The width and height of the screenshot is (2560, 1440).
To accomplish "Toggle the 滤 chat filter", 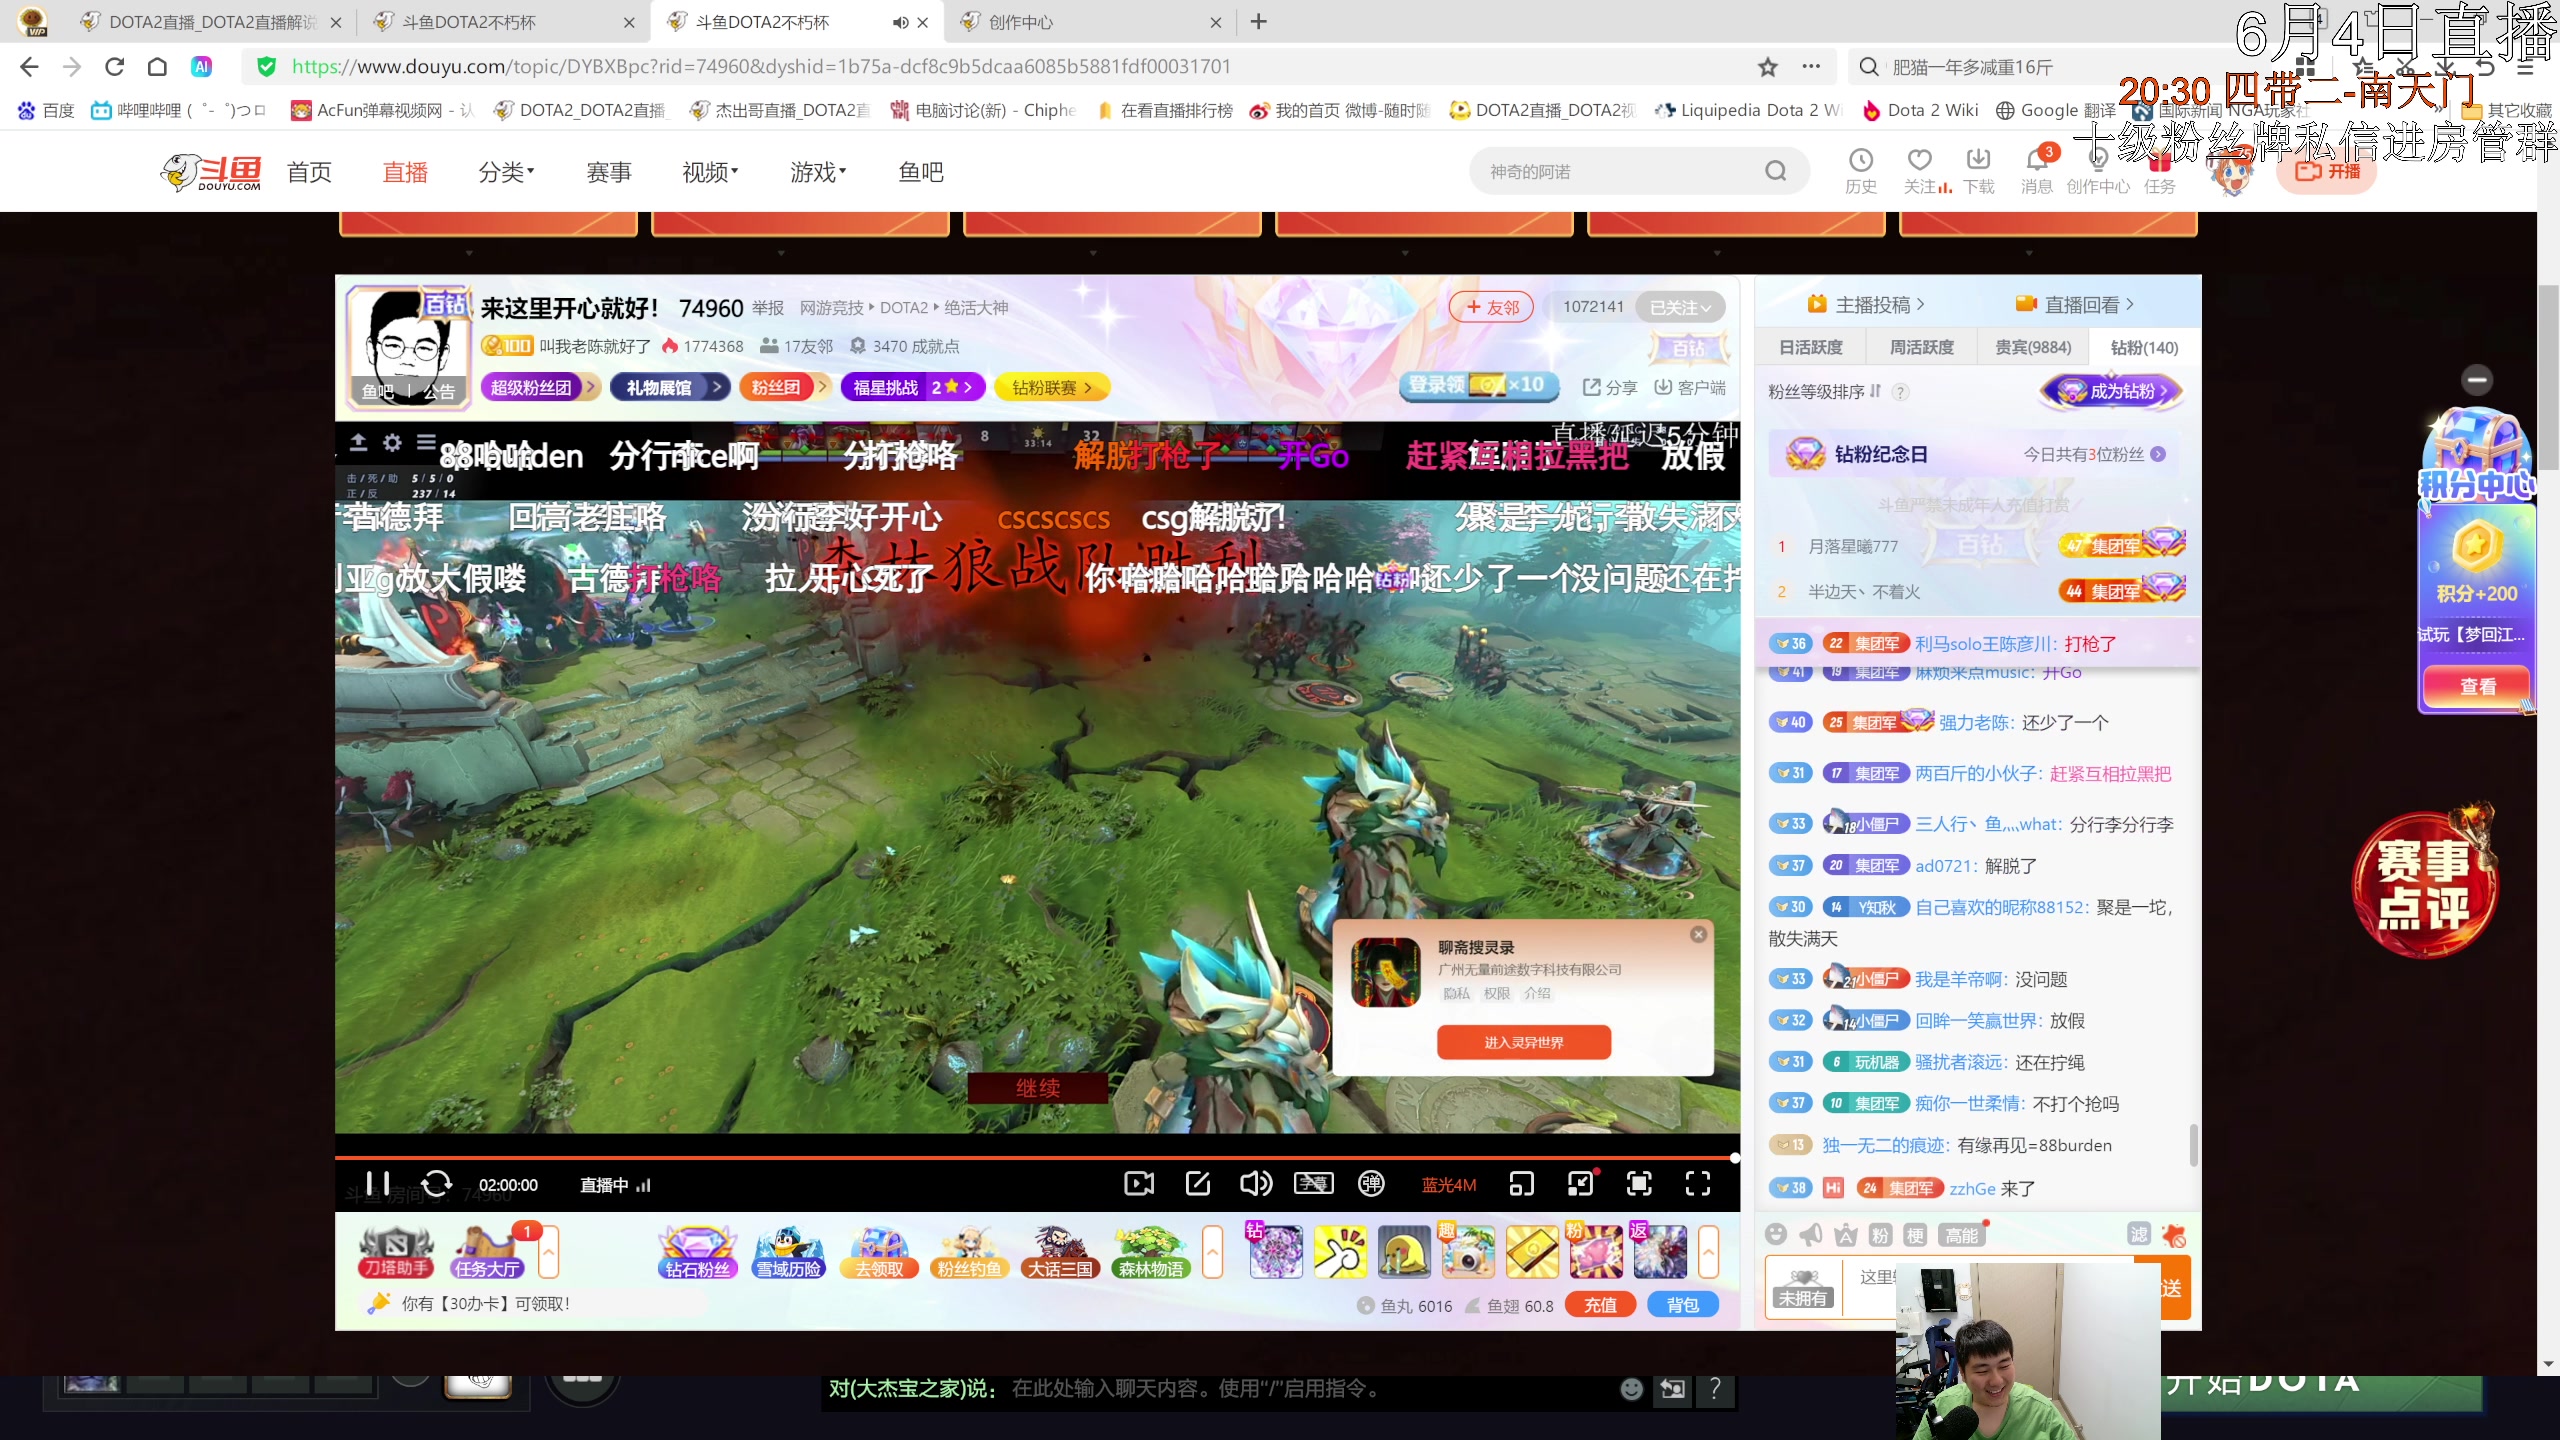I will (2139, 1234).
